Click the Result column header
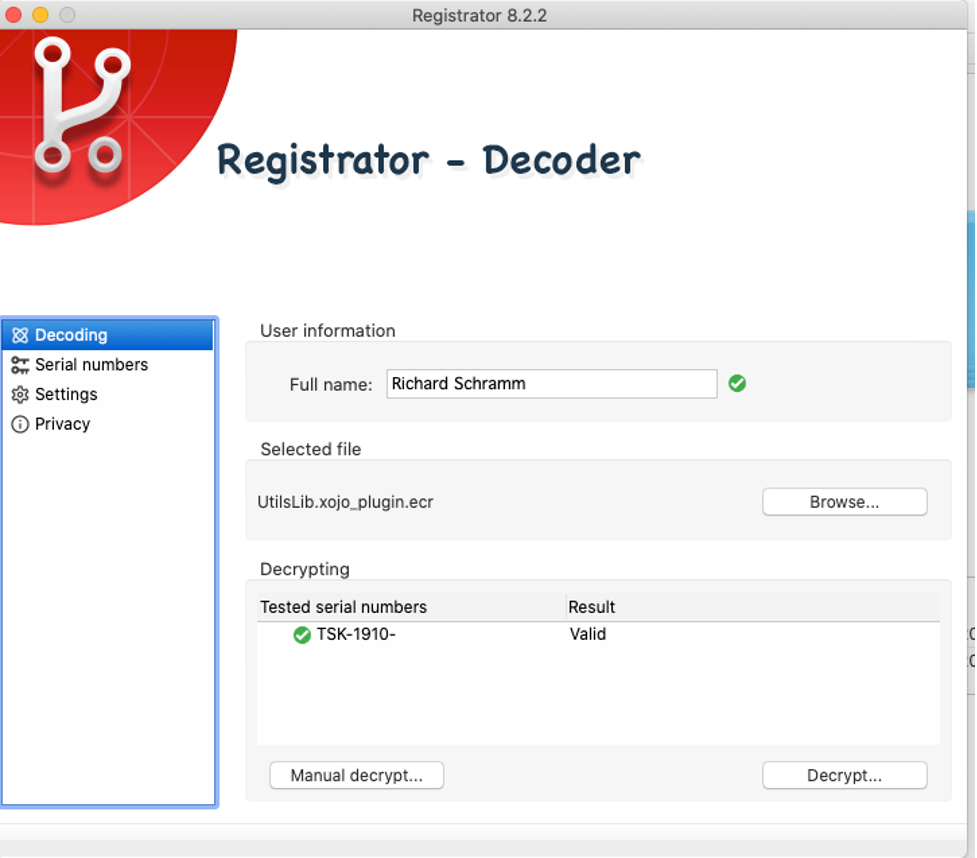Viewport: 977px width, 858px height. coord(589,607)
